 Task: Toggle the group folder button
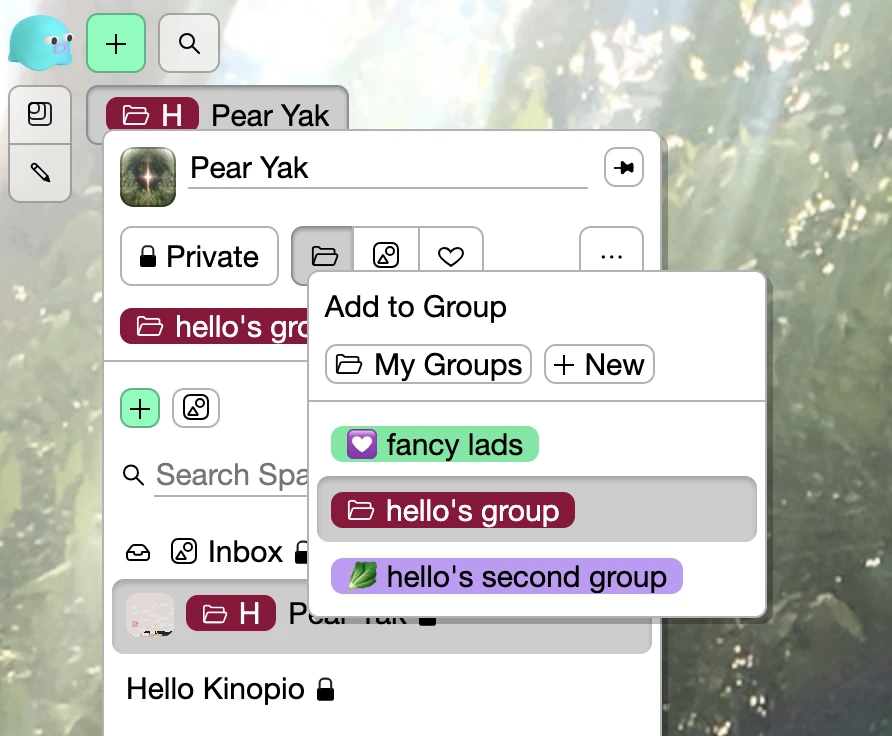pos(322,257)
